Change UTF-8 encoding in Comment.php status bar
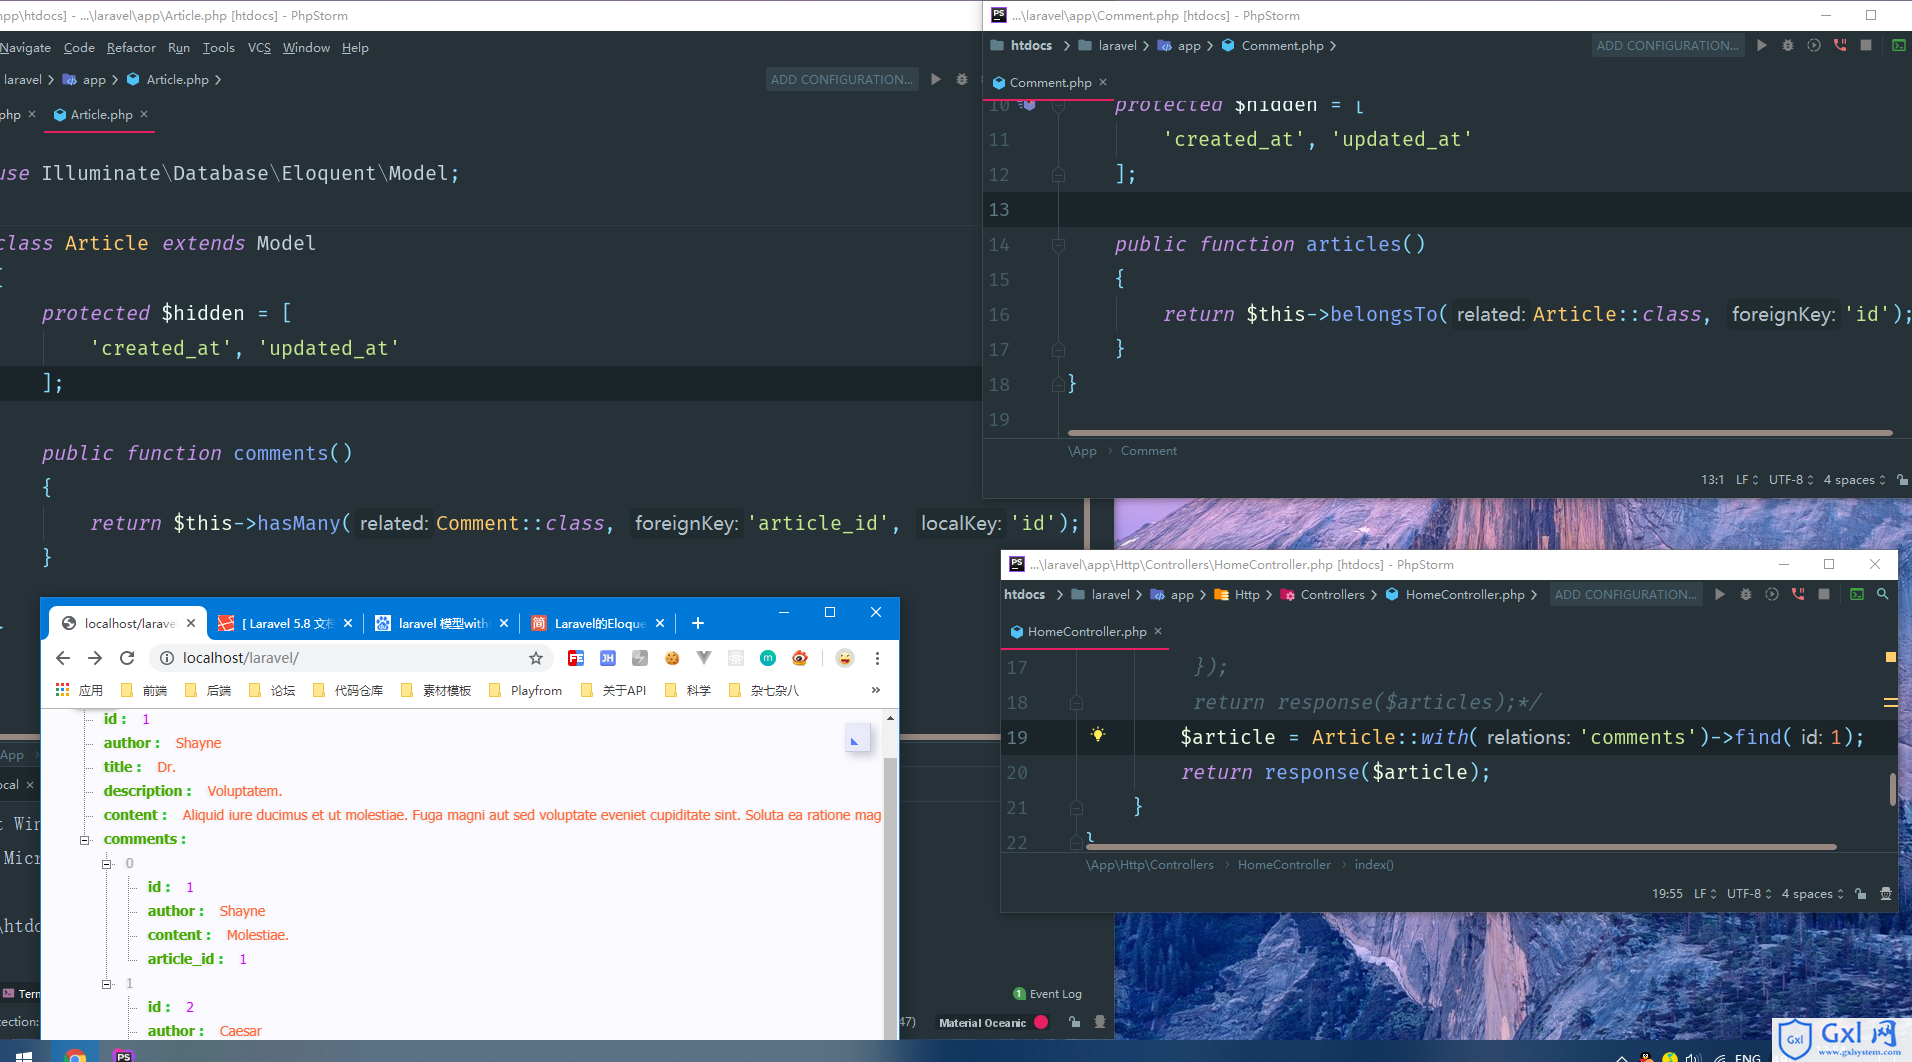Screen dimensions: 1912x1062 pyautogui.click(x=1790, y=479)
